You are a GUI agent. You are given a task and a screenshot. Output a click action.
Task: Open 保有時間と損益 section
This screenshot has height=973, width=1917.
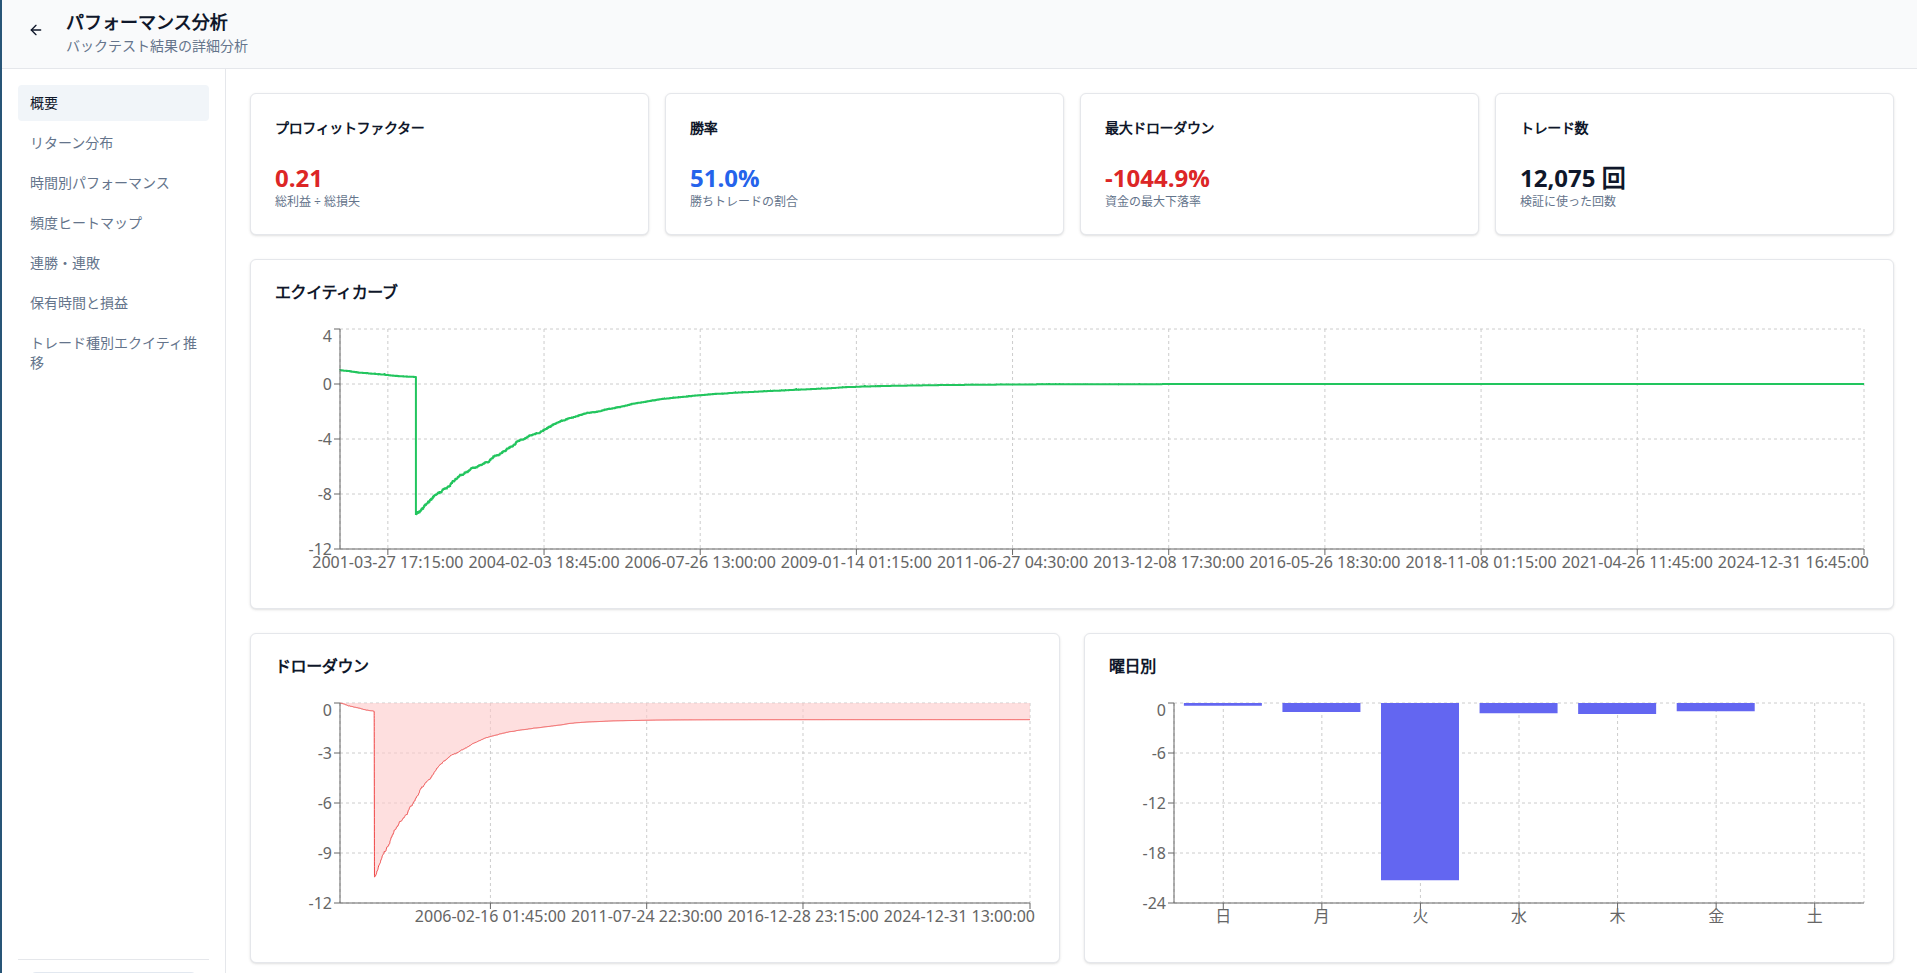click(79, 303)
